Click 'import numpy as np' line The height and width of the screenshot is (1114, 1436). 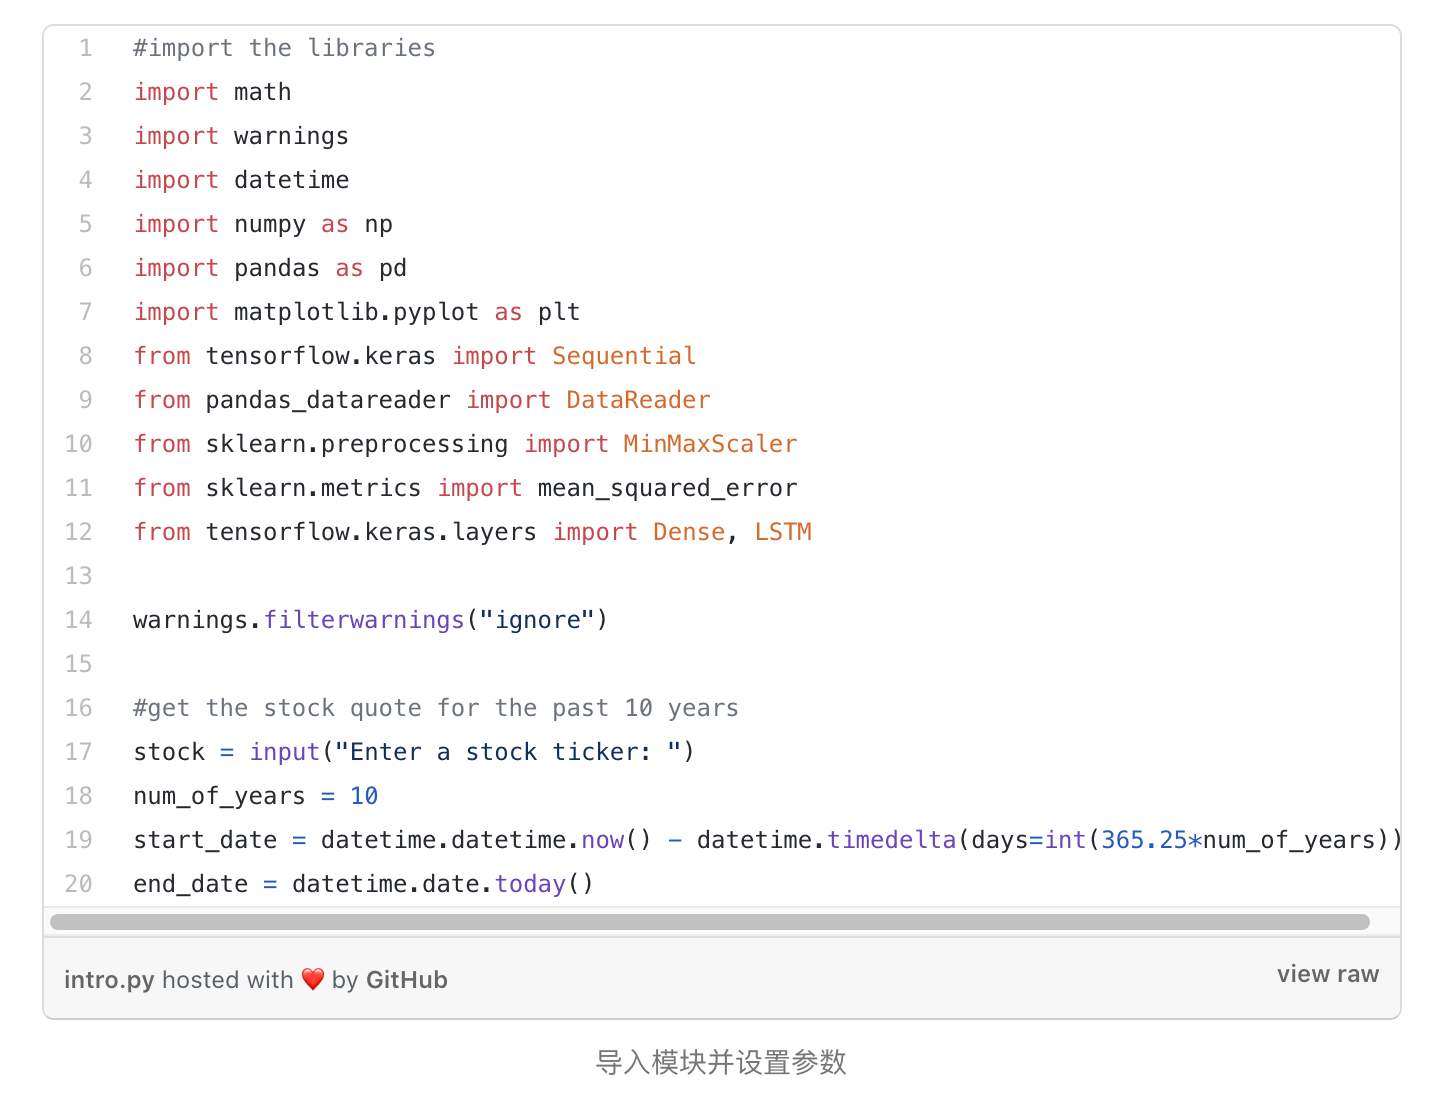tap(263, 224)
